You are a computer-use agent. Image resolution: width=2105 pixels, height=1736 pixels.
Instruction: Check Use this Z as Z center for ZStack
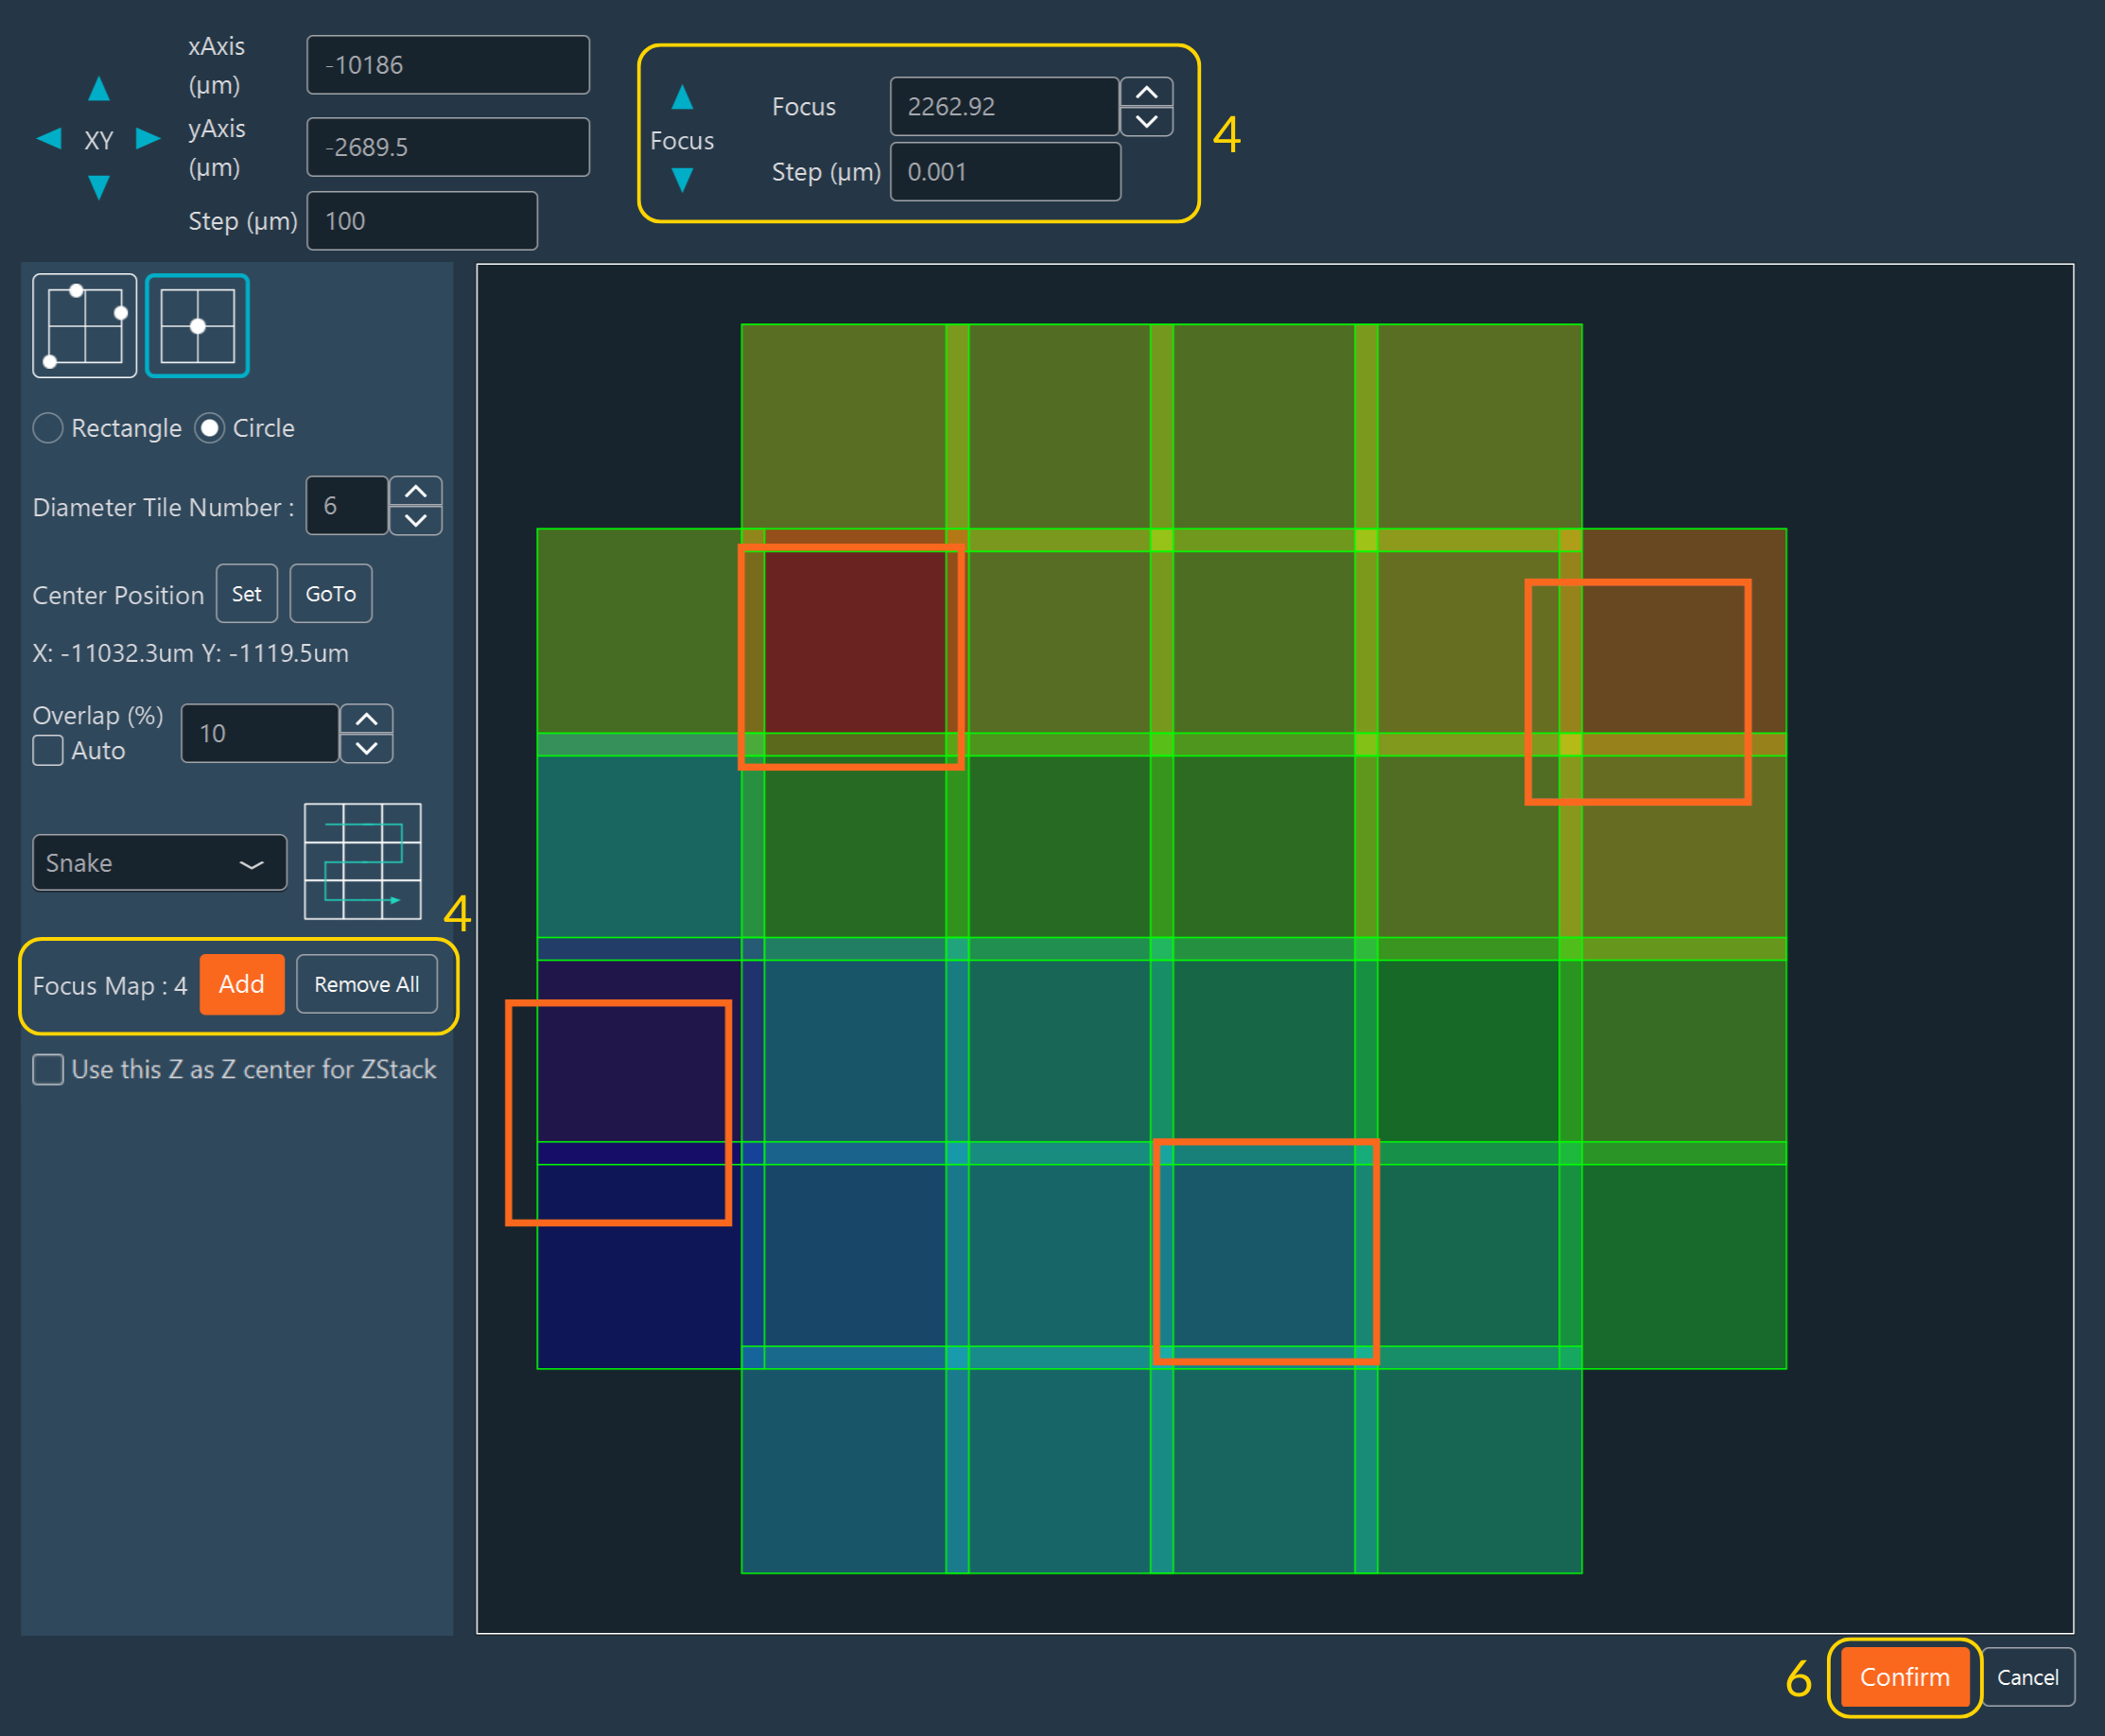pos(47,1069)
